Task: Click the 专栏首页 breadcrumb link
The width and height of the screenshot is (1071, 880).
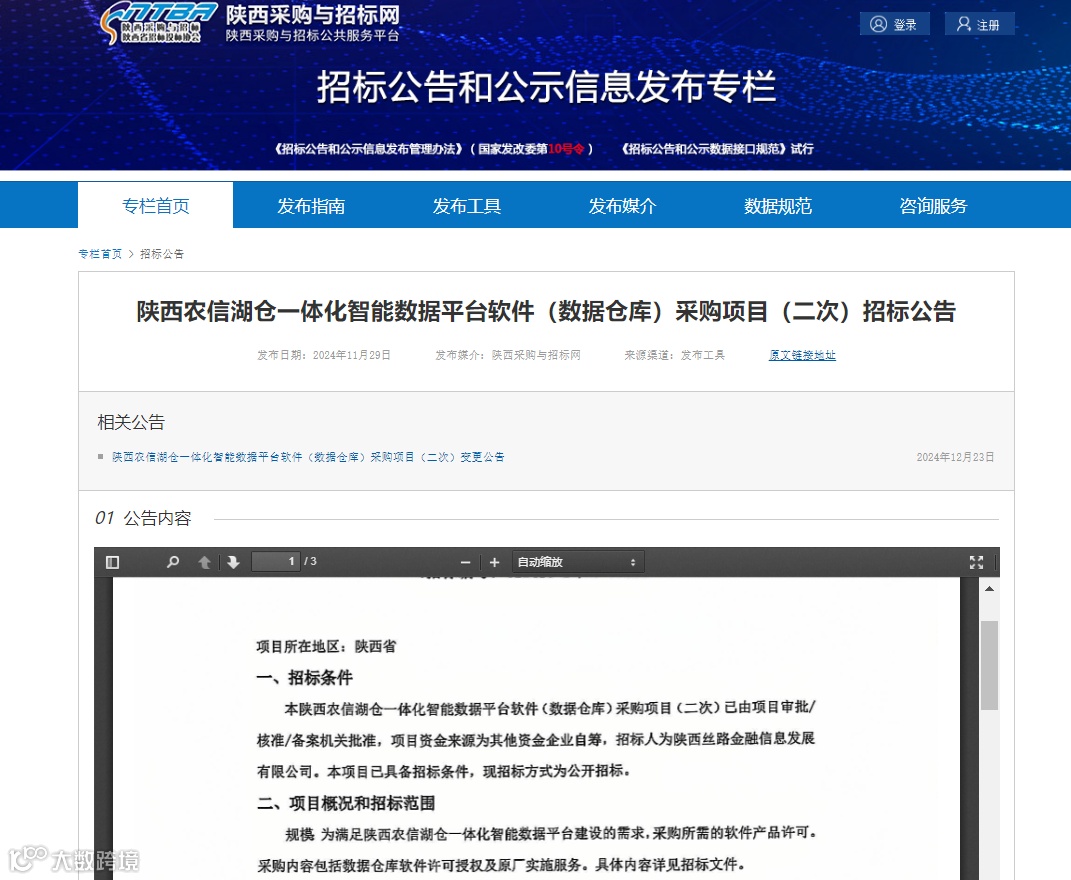Action: coord(100,254)
